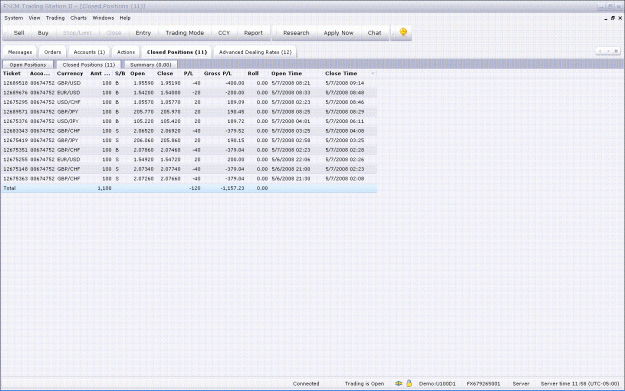Open the Help menu
Viewport: 625px width, 391px height.
(x=125, y=18)
